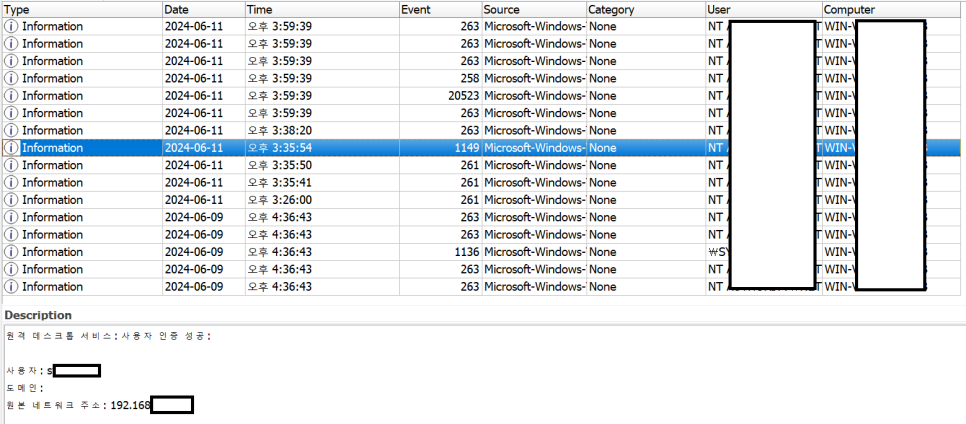Click the time cell 오후 3:26:00
The width and height of the screenshot is (966, 424).
click(322, 200)
